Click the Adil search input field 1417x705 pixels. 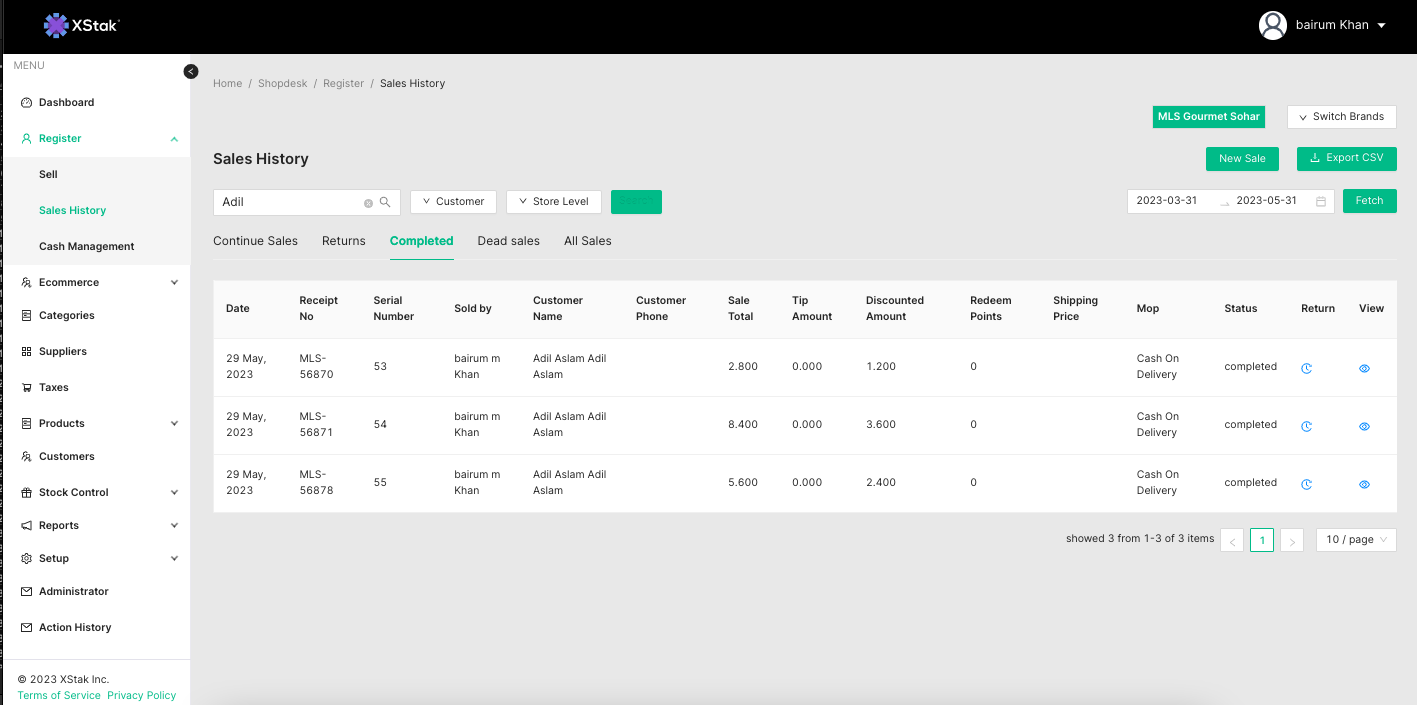[x=290, y=202]
